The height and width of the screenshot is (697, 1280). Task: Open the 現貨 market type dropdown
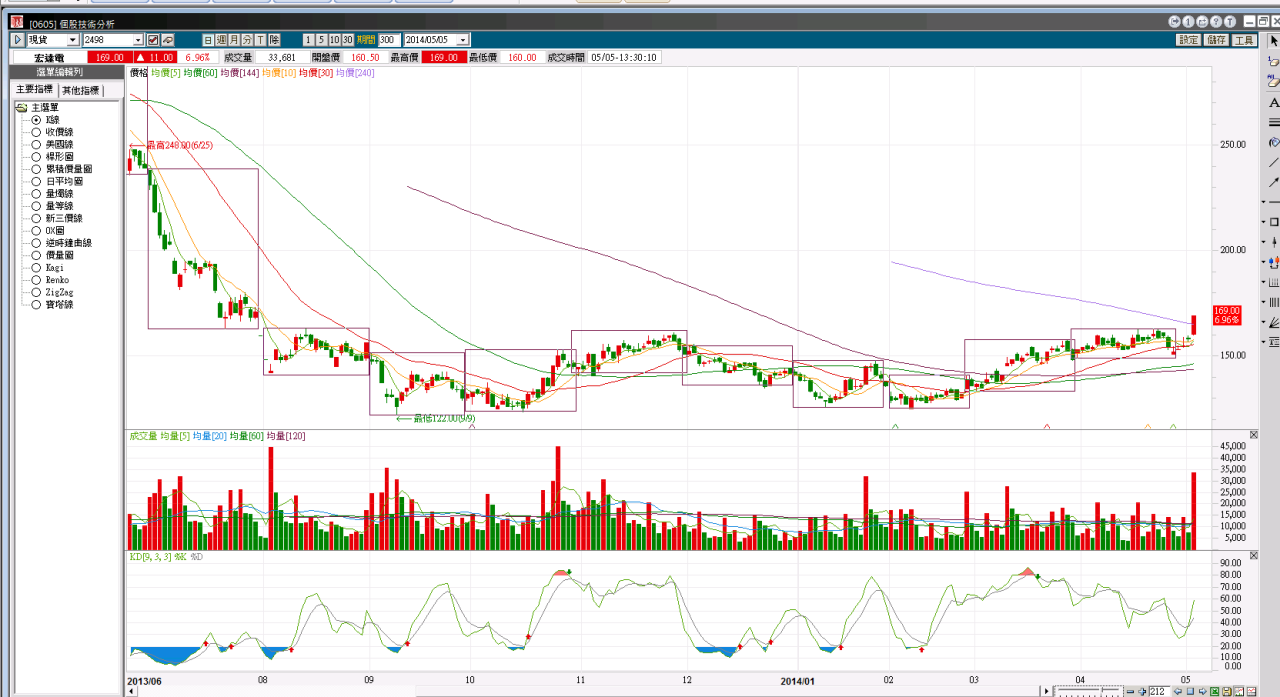pyautogui.click(x=73, y=40)
